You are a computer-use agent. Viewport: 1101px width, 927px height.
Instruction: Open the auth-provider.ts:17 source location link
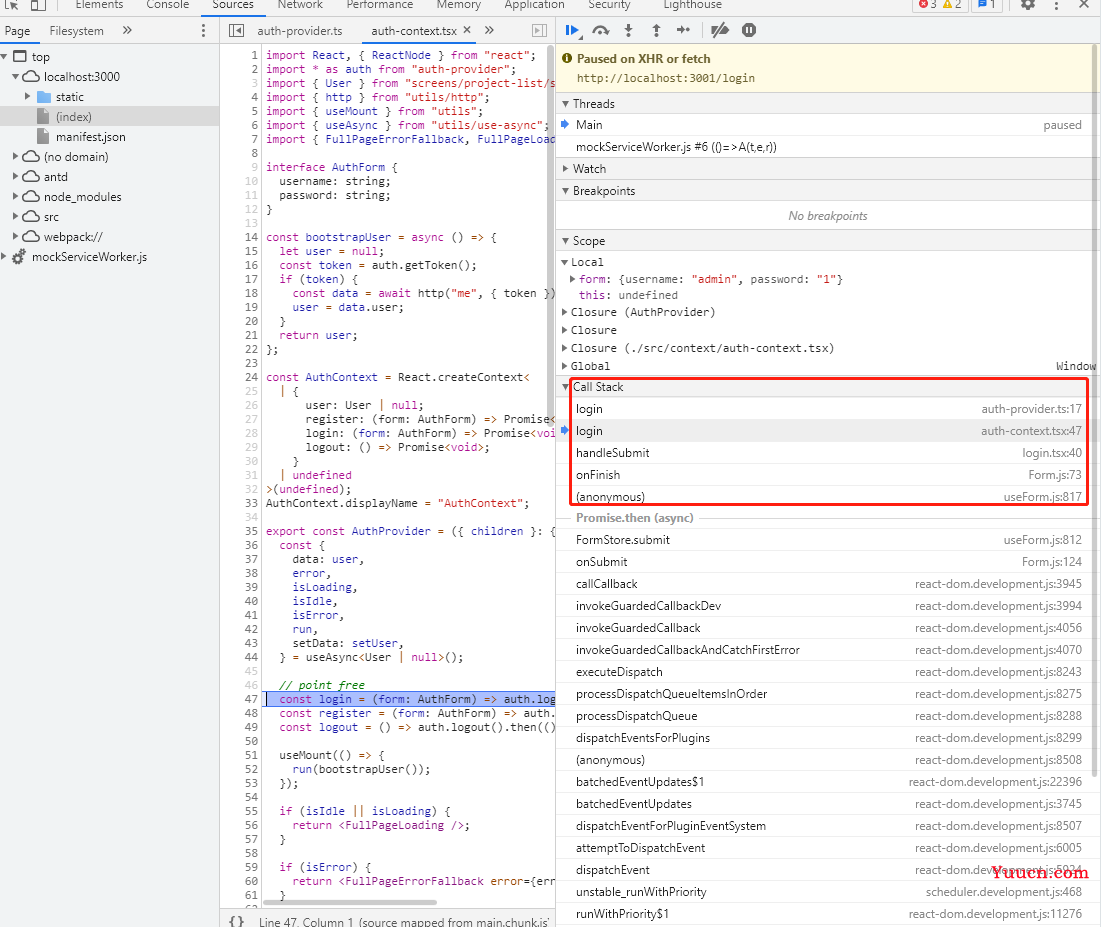tap(1031, 409)
